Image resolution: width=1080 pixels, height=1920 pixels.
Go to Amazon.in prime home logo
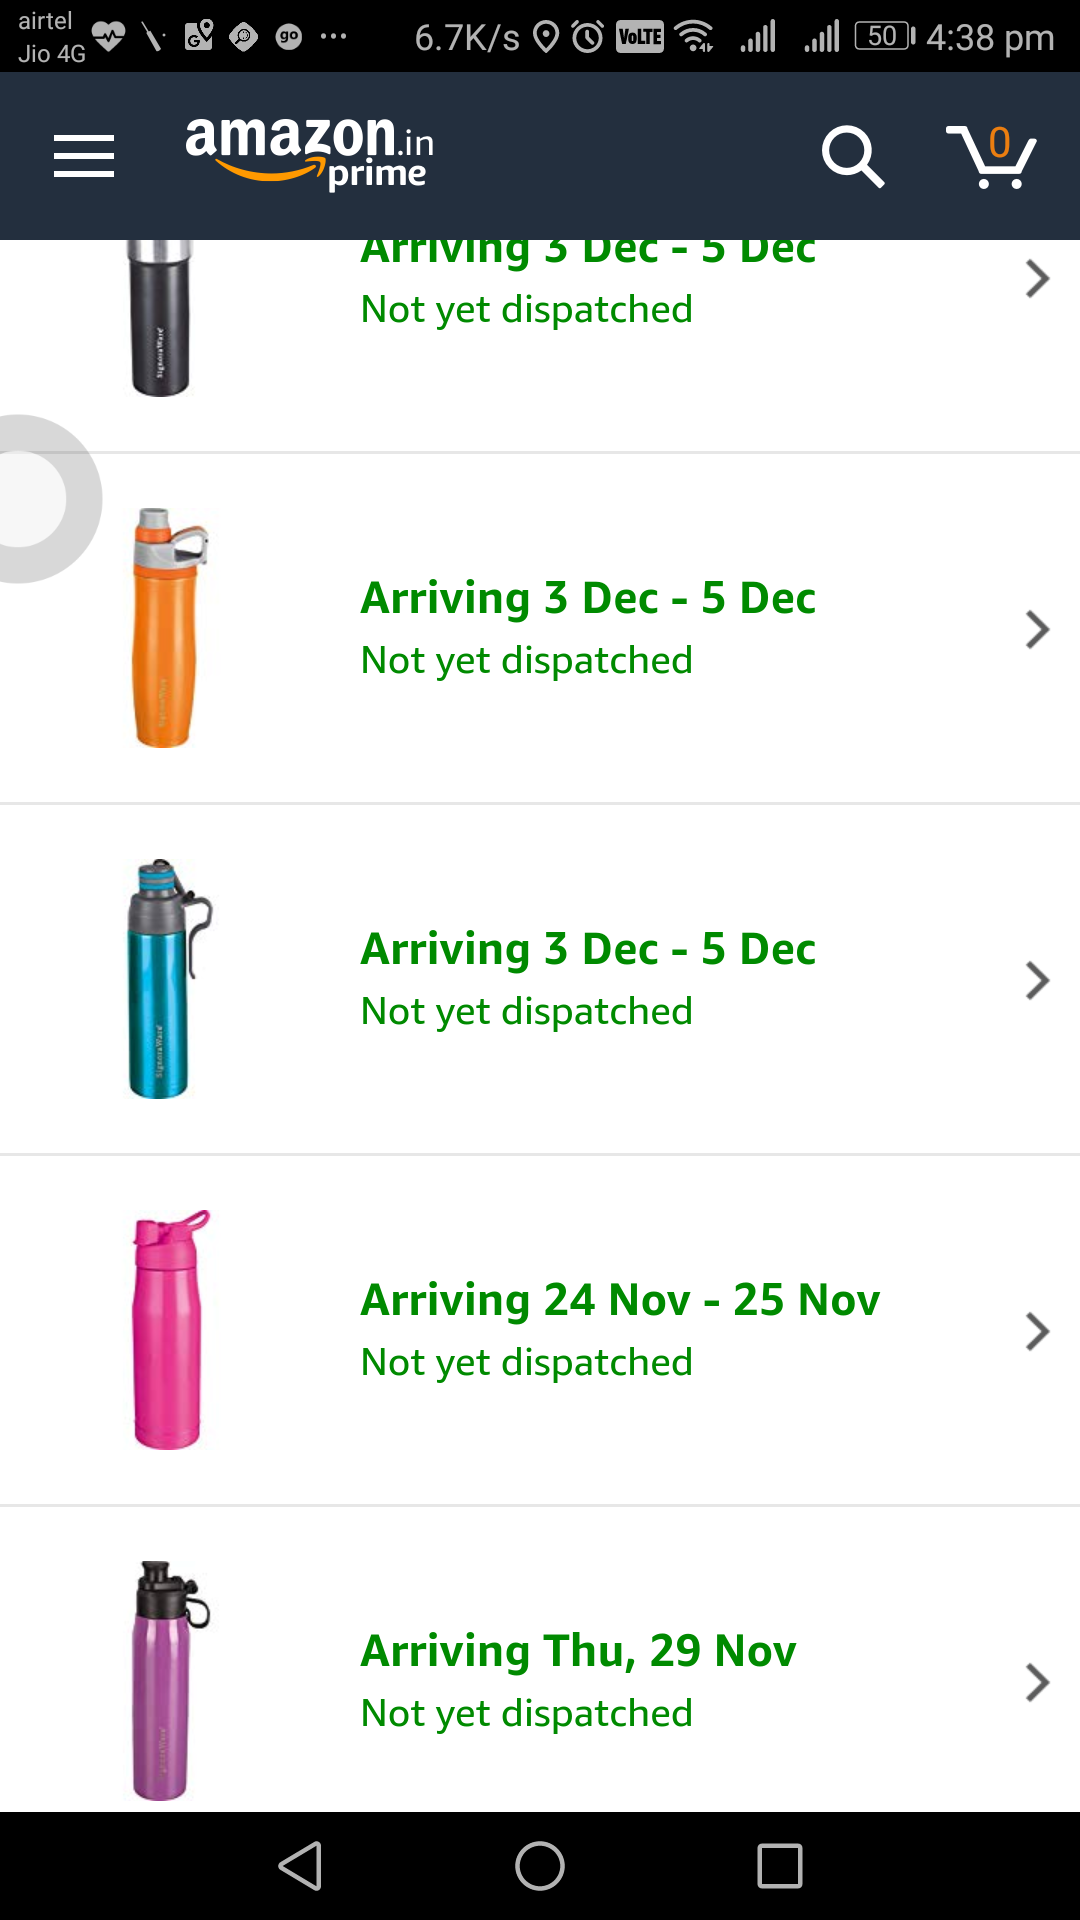coord(310,152)
